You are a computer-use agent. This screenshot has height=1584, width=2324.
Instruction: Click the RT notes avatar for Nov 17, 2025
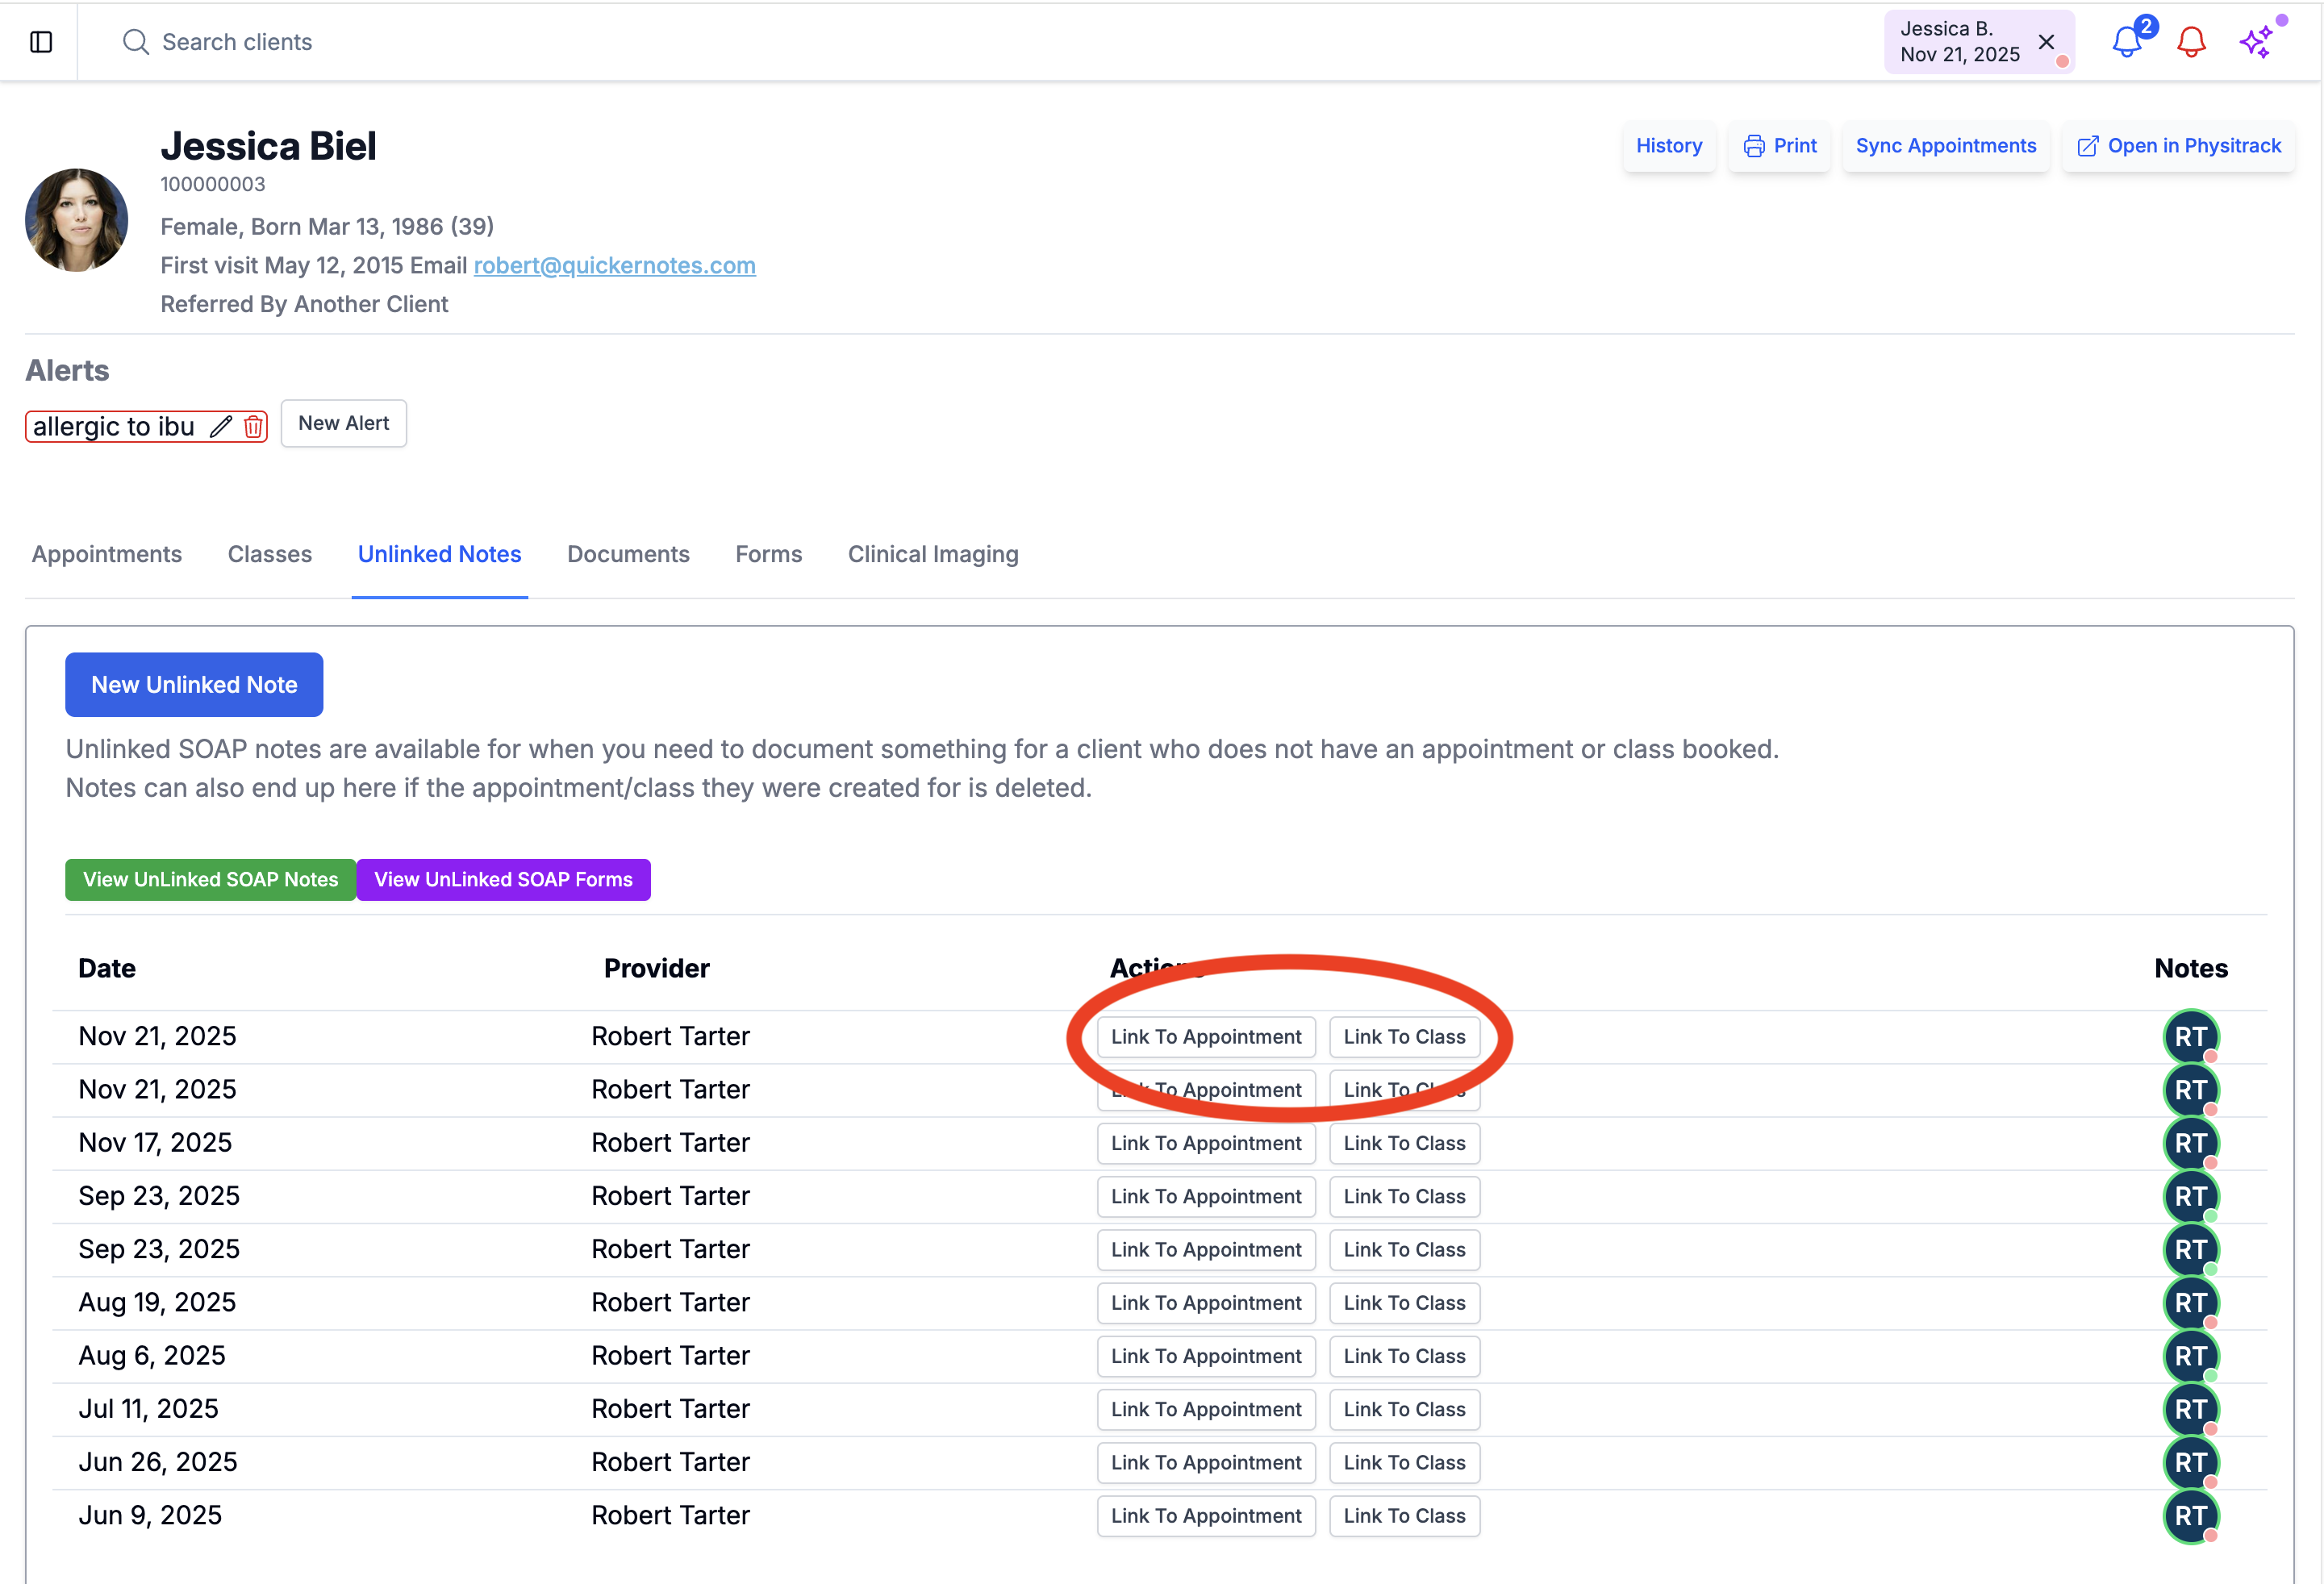2190,1143
